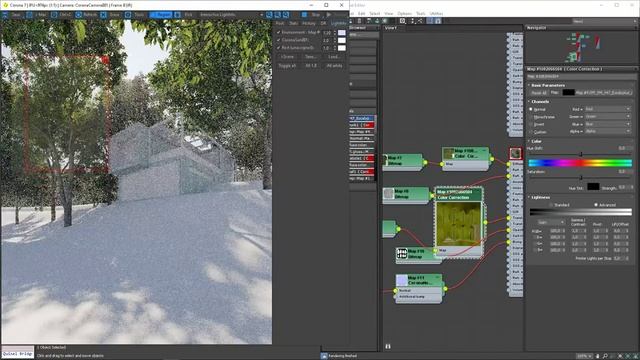Click the Lay Out Children icon in Slate toolbar
640x360 pixels.
click(x=420, y=21)
